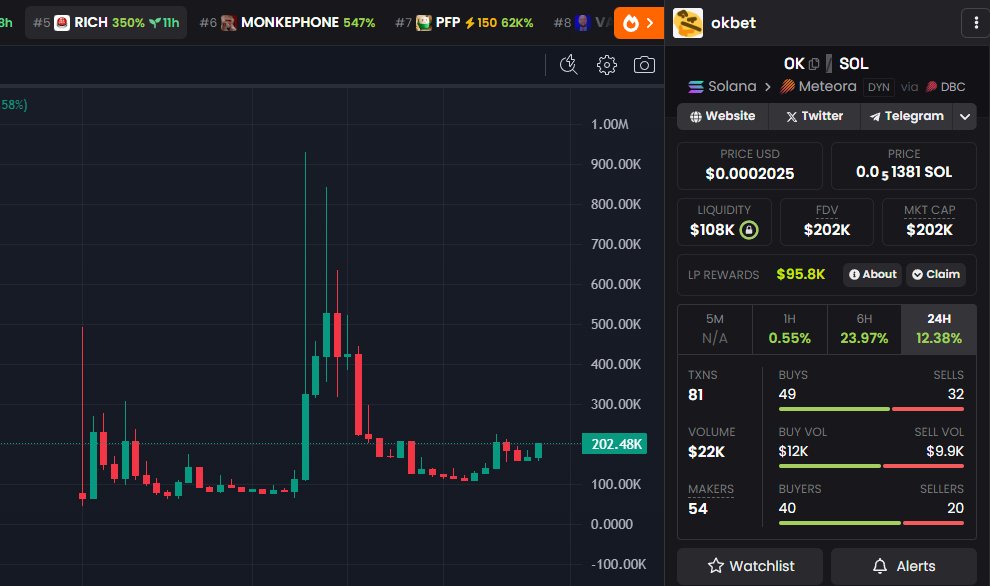
Task: Click the Solana chain link
Action: (x=722, y=87)
